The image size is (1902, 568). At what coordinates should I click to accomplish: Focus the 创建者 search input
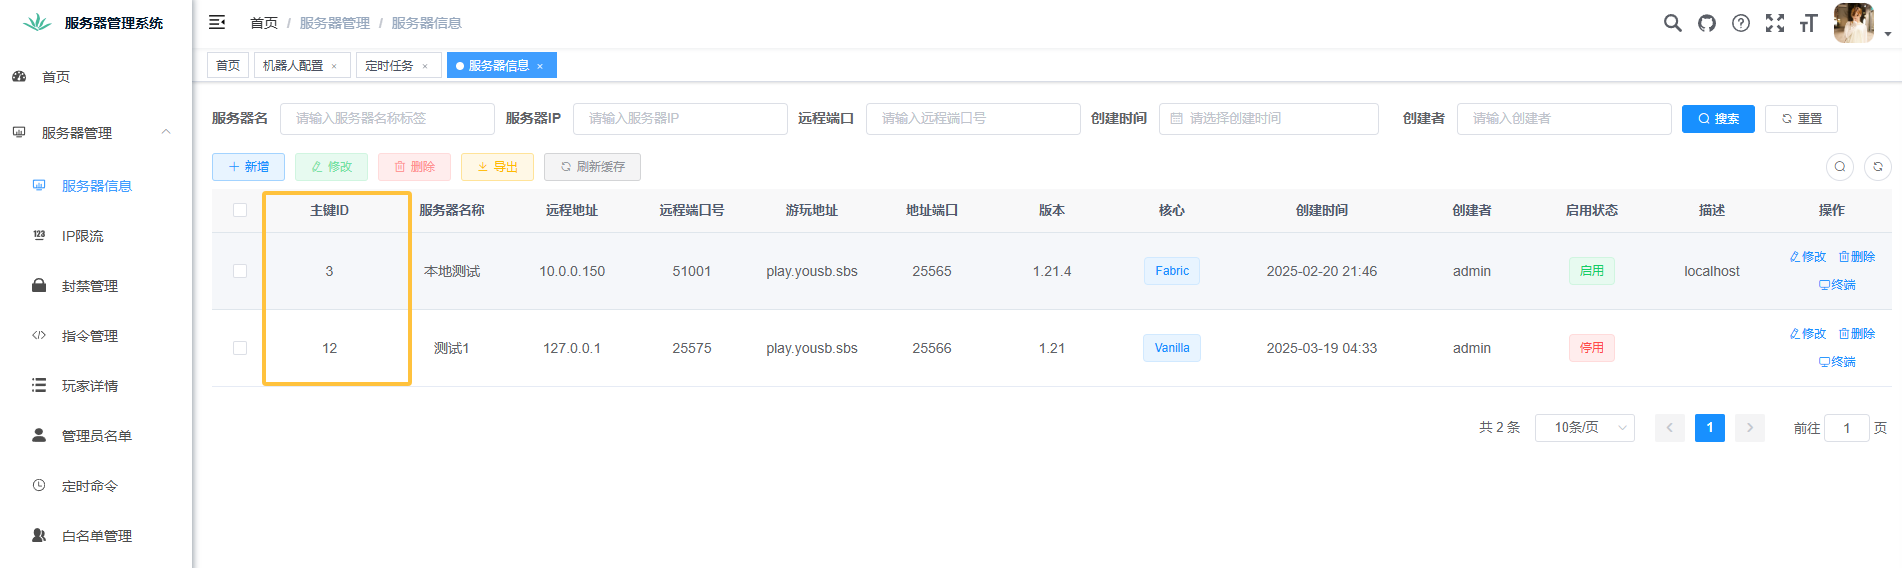(x=1564, y=118)
